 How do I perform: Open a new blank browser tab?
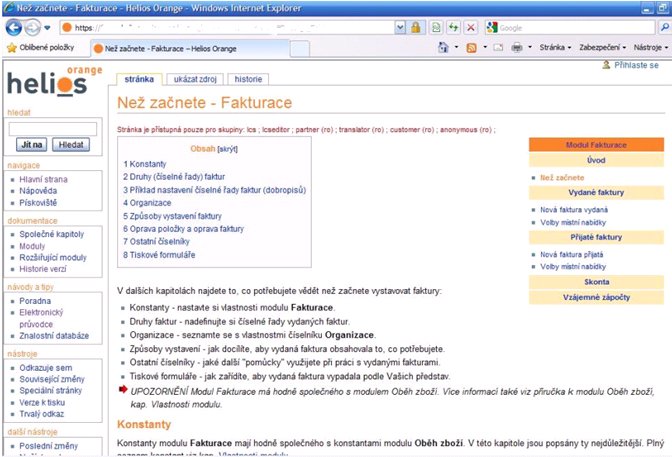(x=300, y=48)
